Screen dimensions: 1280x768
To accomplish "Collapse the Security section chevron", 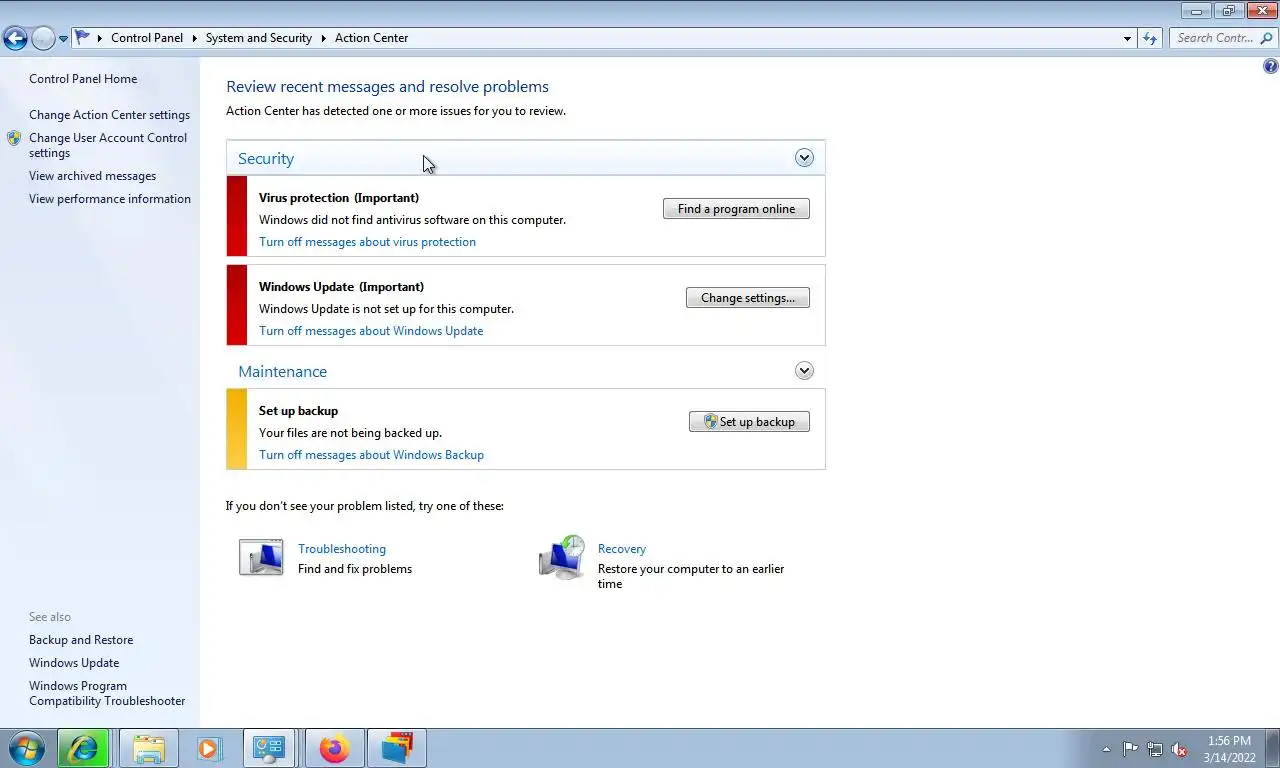I will [804, 158].
